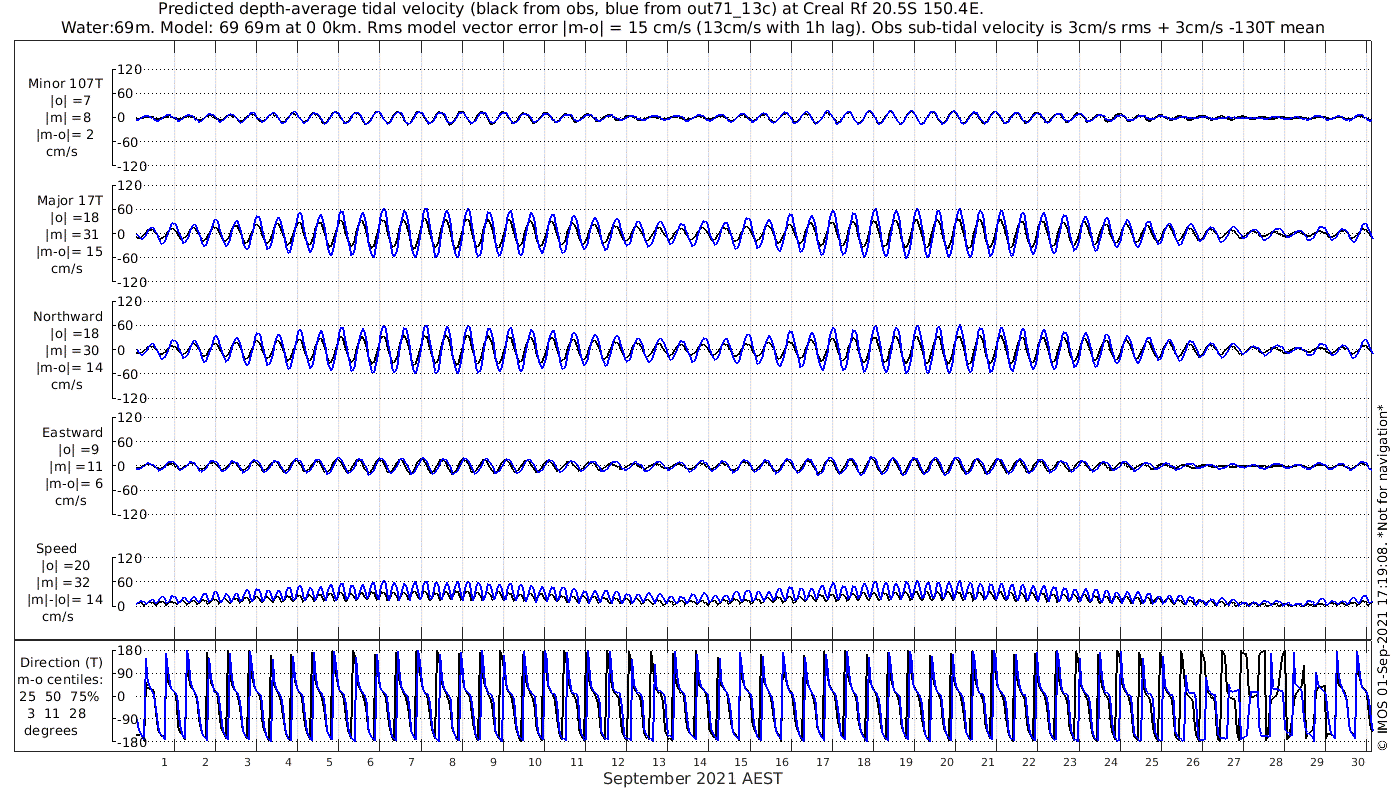Click the '|m| =11' value in Eastward panel

tap(75, 466)
